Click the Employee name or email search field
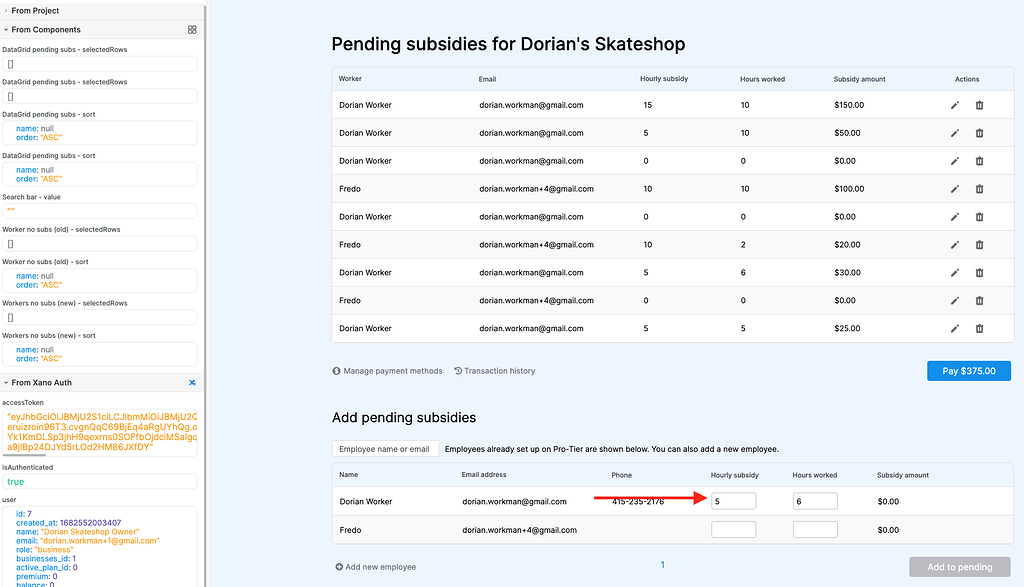The image size is (1024, 587). point(385,448)
